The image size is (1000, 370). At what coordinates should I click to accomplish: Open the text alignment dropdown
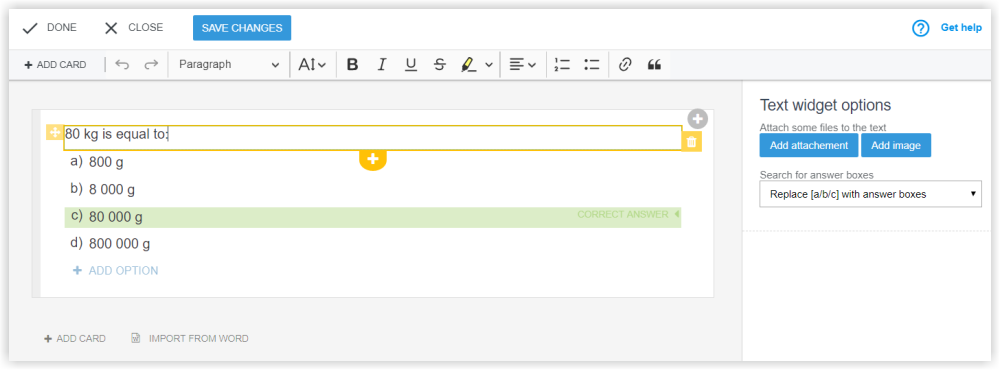pos(522,64)
